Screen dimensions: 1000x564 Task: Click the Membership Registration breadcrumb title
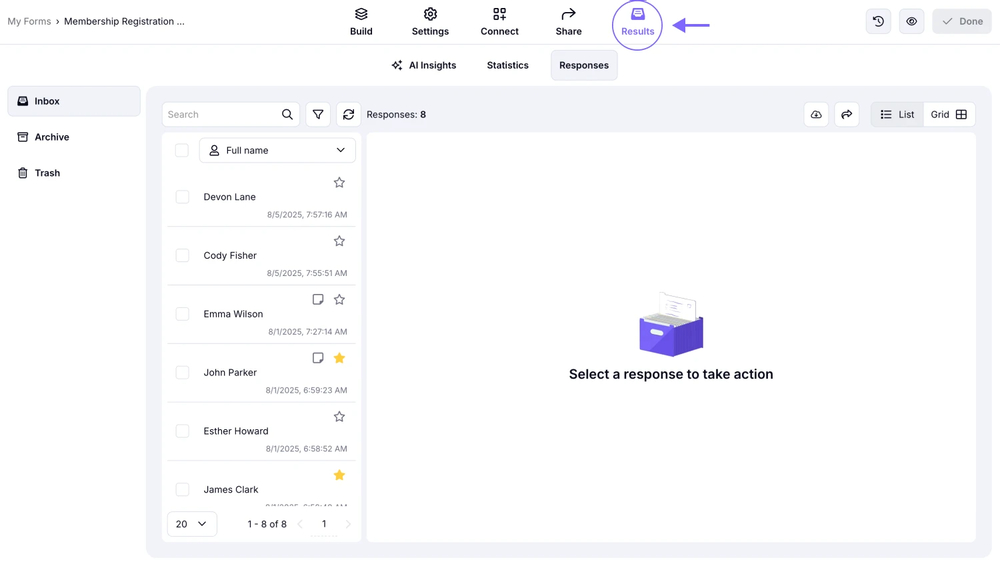coord(124,21)
